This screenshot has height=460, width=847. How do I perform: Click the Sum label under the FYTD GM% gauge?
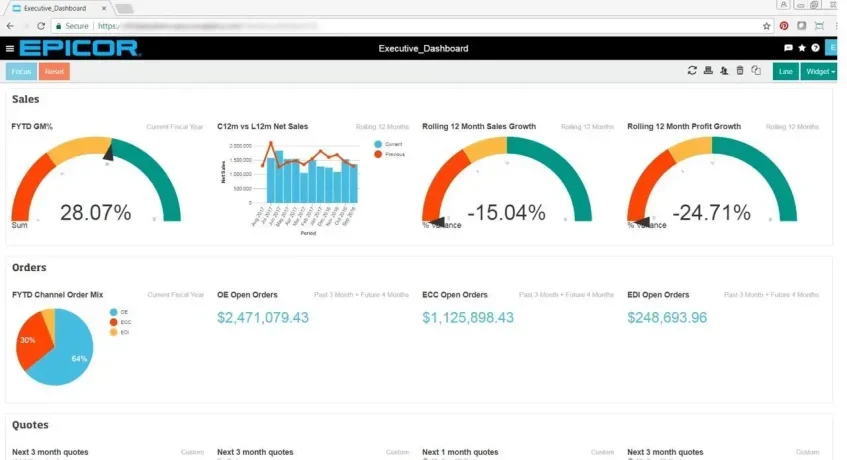coord(19,225)
